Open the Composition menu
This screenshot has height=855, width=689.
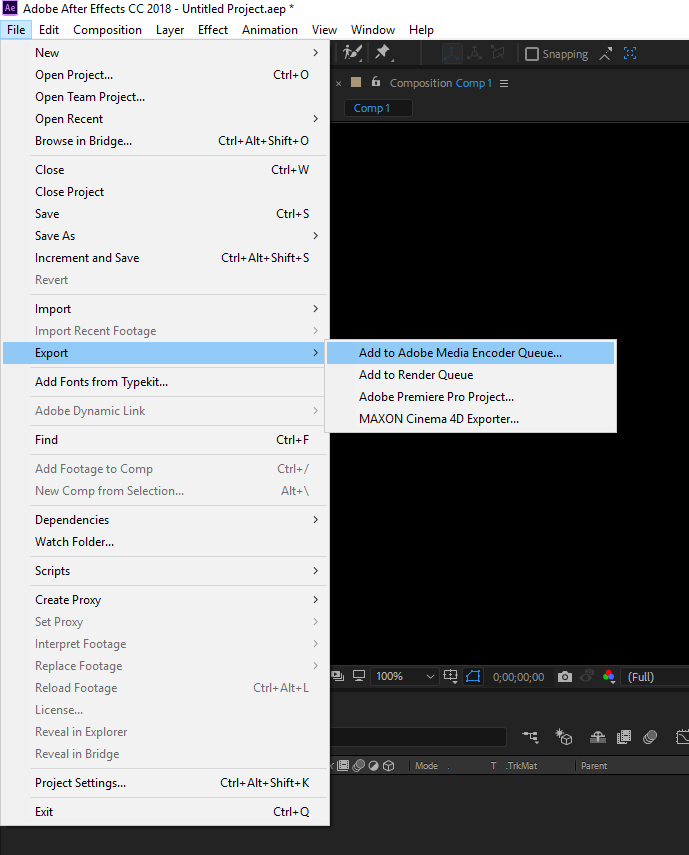[x=107, y=30]
